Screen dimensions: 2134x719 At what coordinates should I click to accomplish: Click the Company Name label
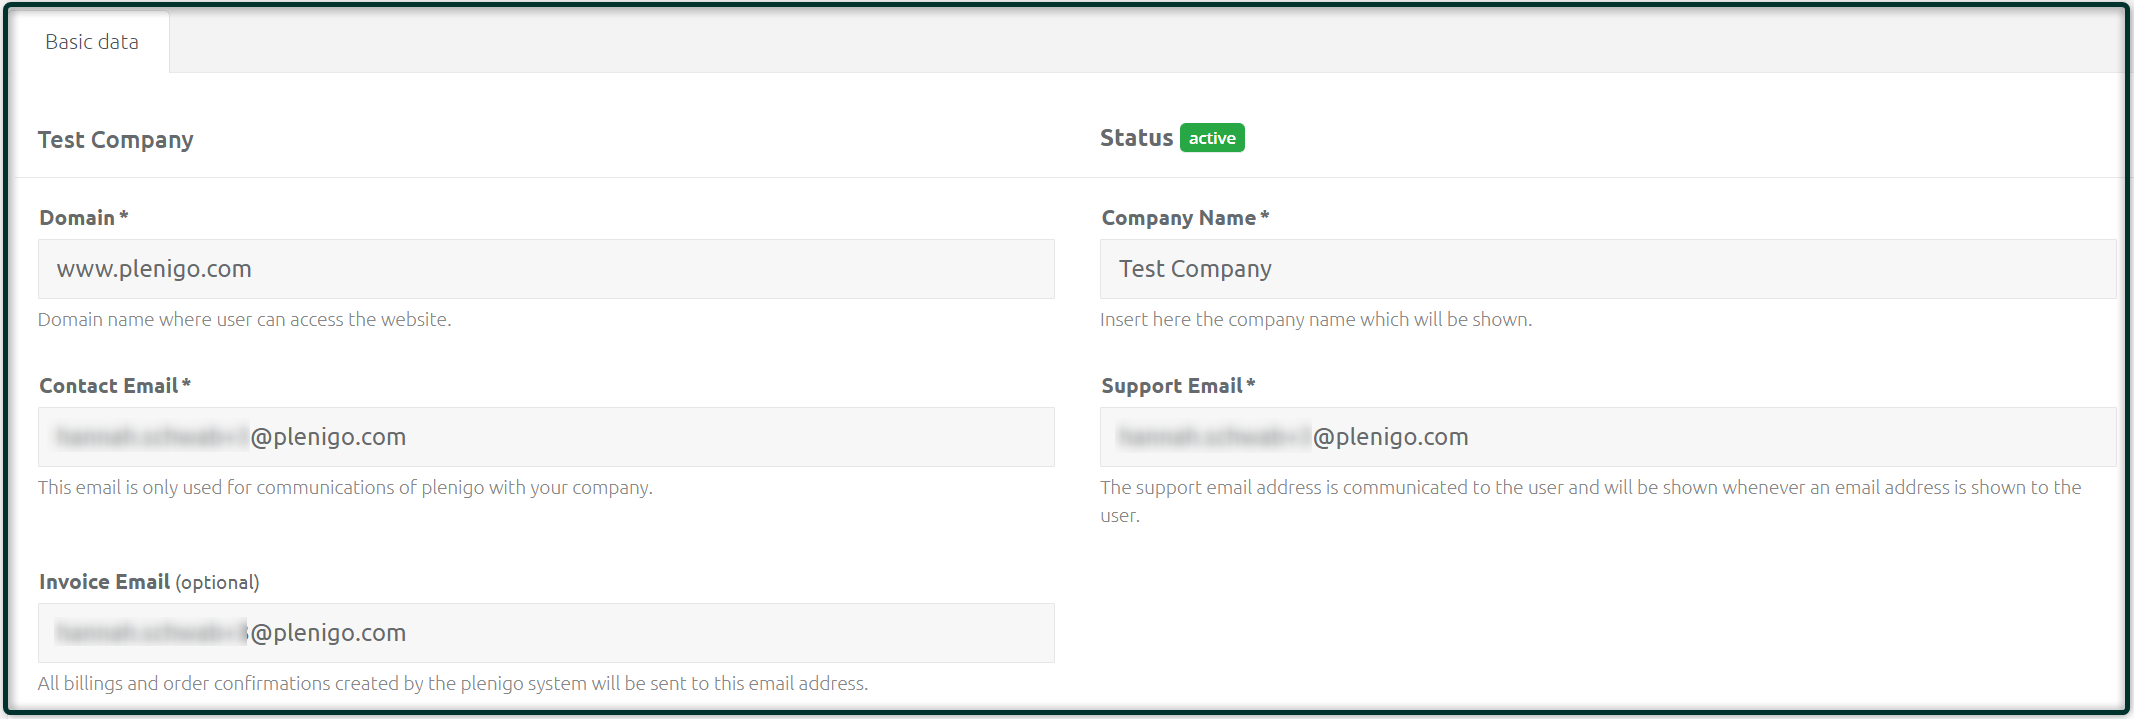click(1185, 218)
